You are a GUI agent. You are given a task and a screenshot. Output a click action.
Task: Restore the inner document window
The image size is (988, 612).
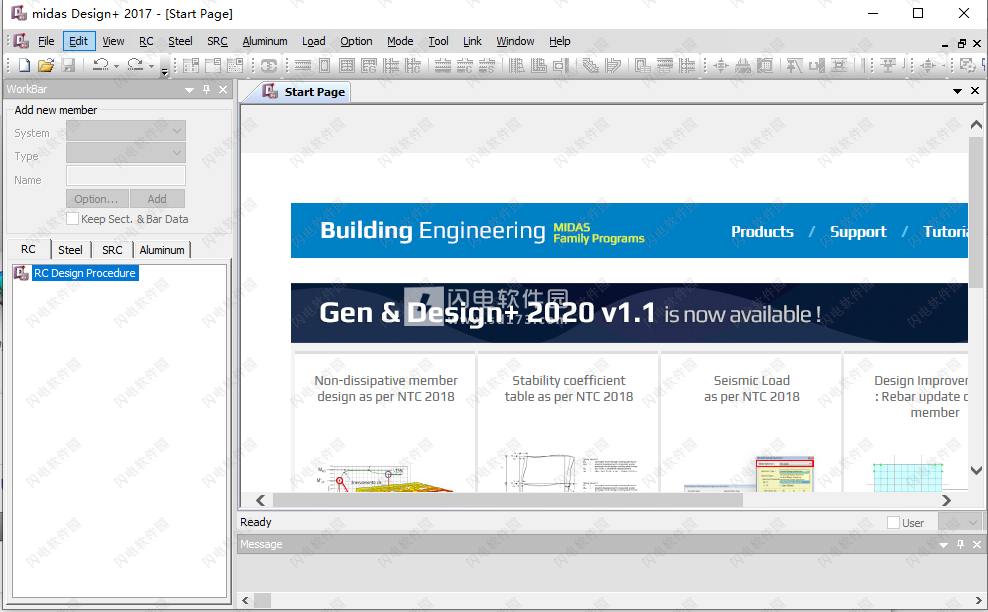coord(962,43)
